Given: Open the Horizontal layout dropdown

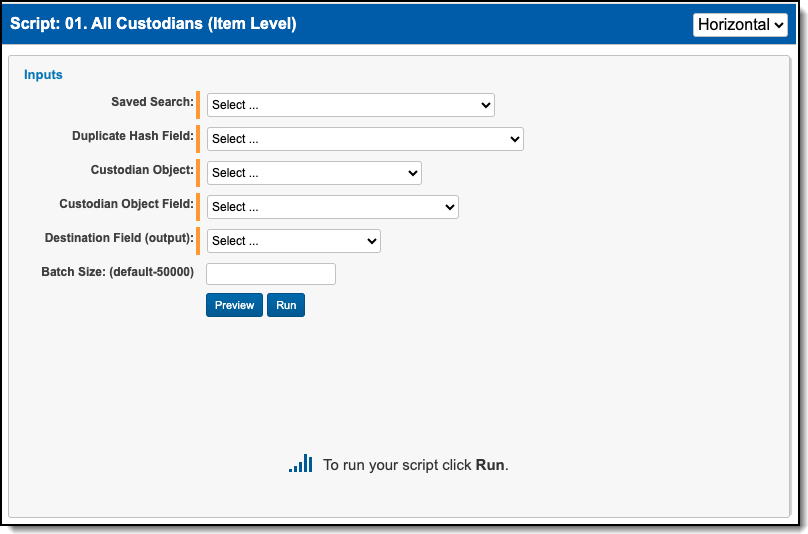Looking at the screenshot, I should point(740,25).
